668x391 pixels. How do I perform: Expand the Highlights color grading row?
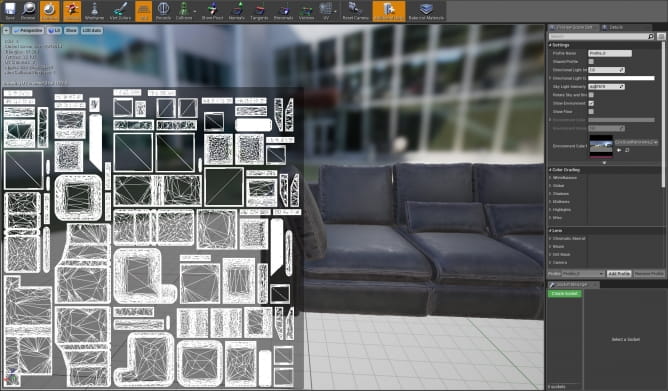click(x=550, y=210)
